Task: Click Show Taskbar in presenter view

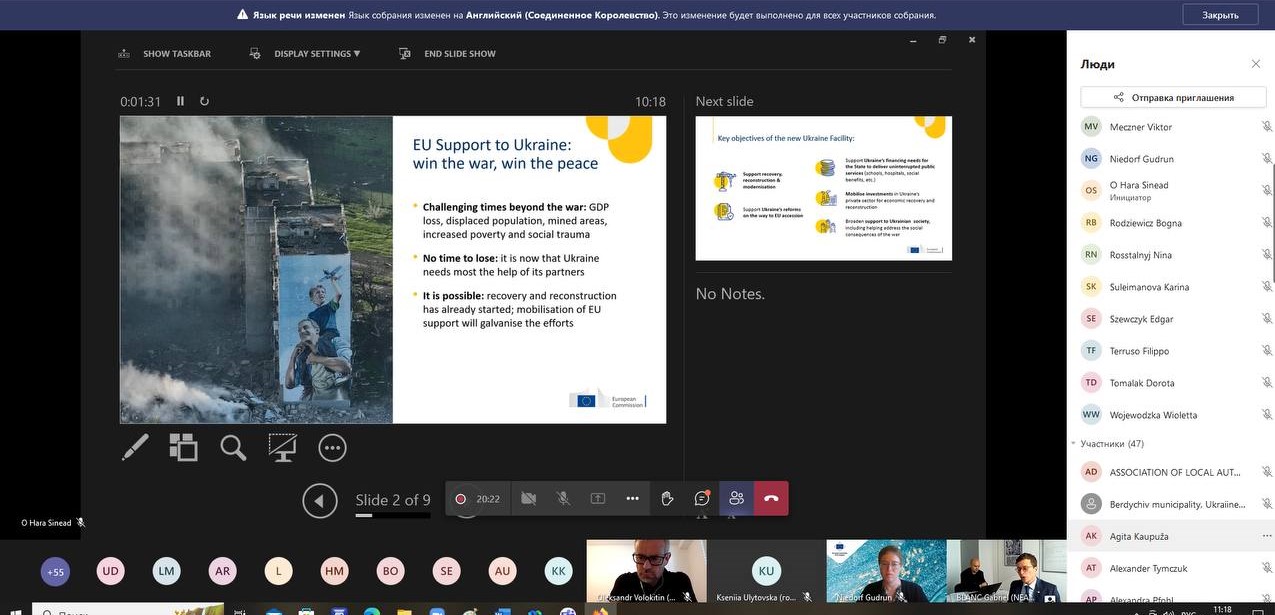Action: click(x=176, y=54)
